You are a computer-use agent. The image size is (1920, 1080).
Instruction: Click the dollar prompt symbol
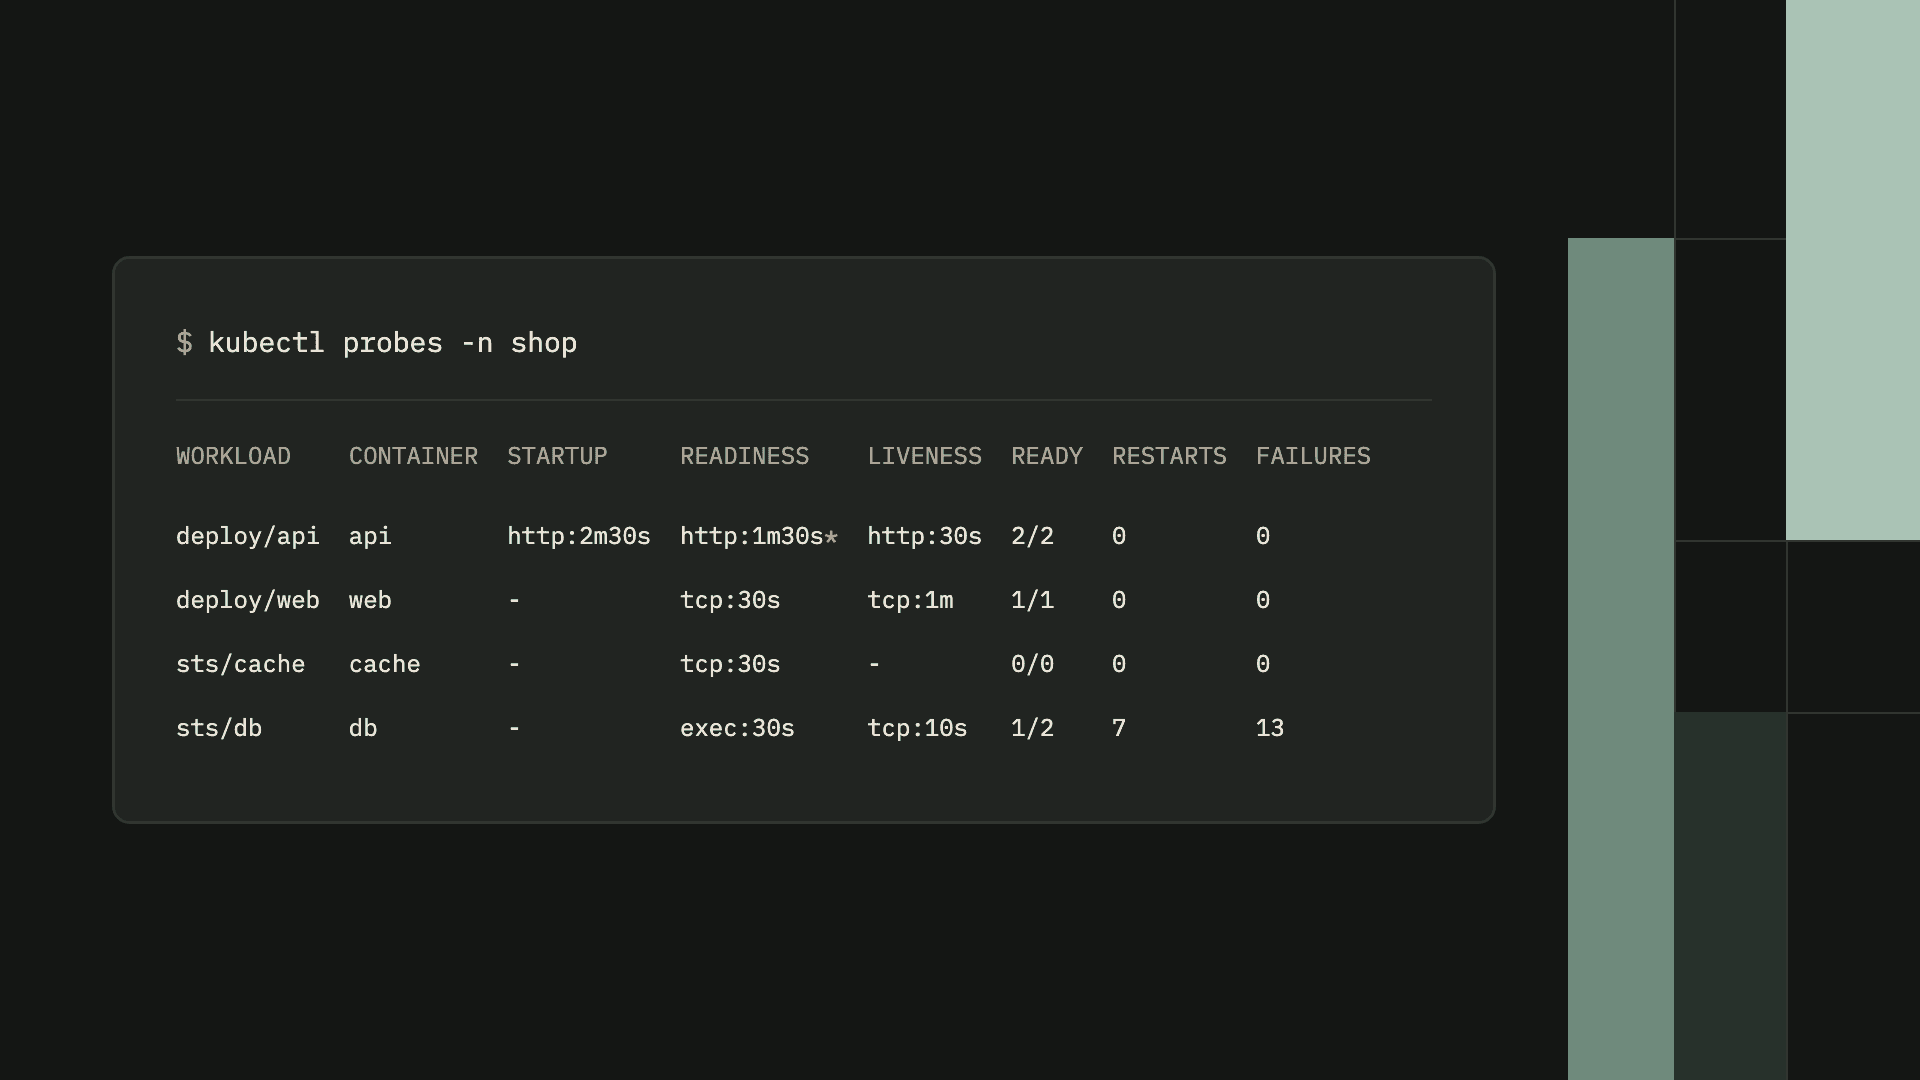tap(184, 343)
